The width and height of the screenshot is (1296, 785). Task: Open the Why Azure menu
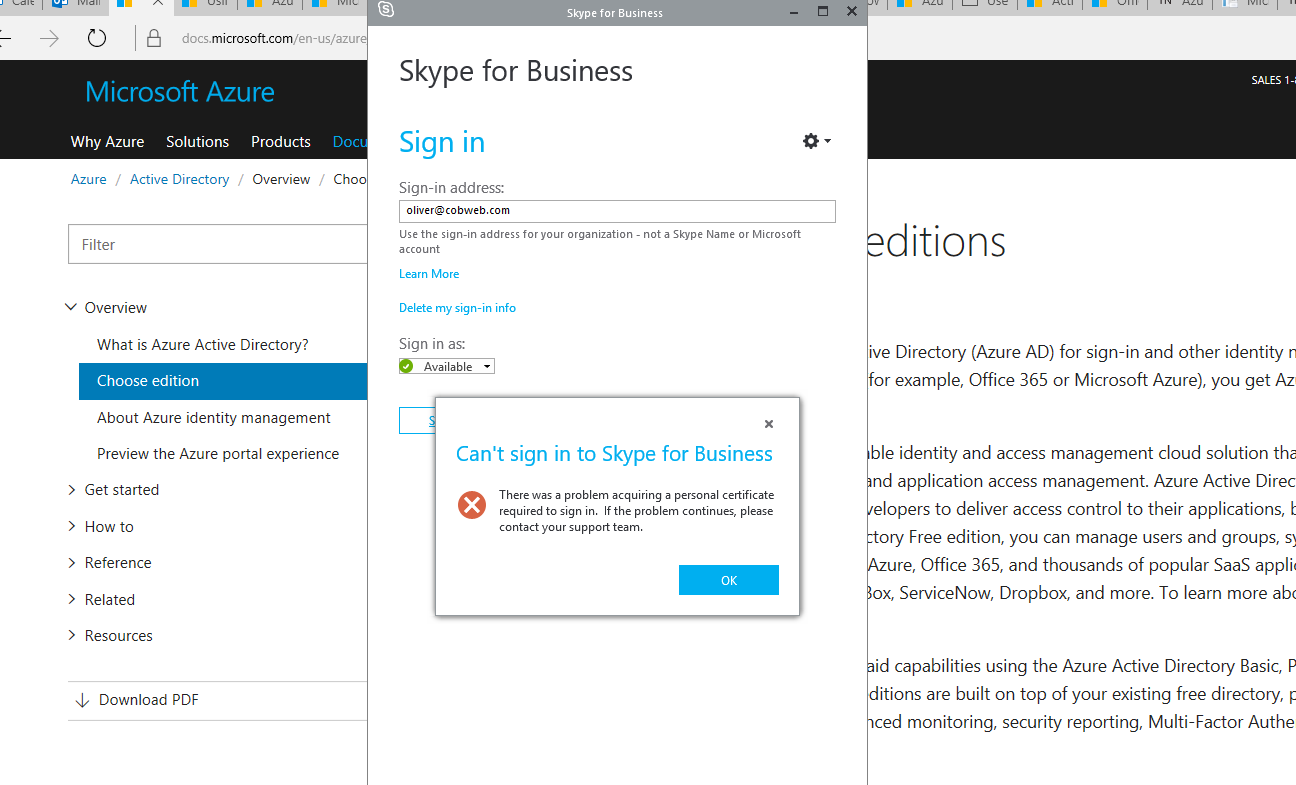coord(107,142)
